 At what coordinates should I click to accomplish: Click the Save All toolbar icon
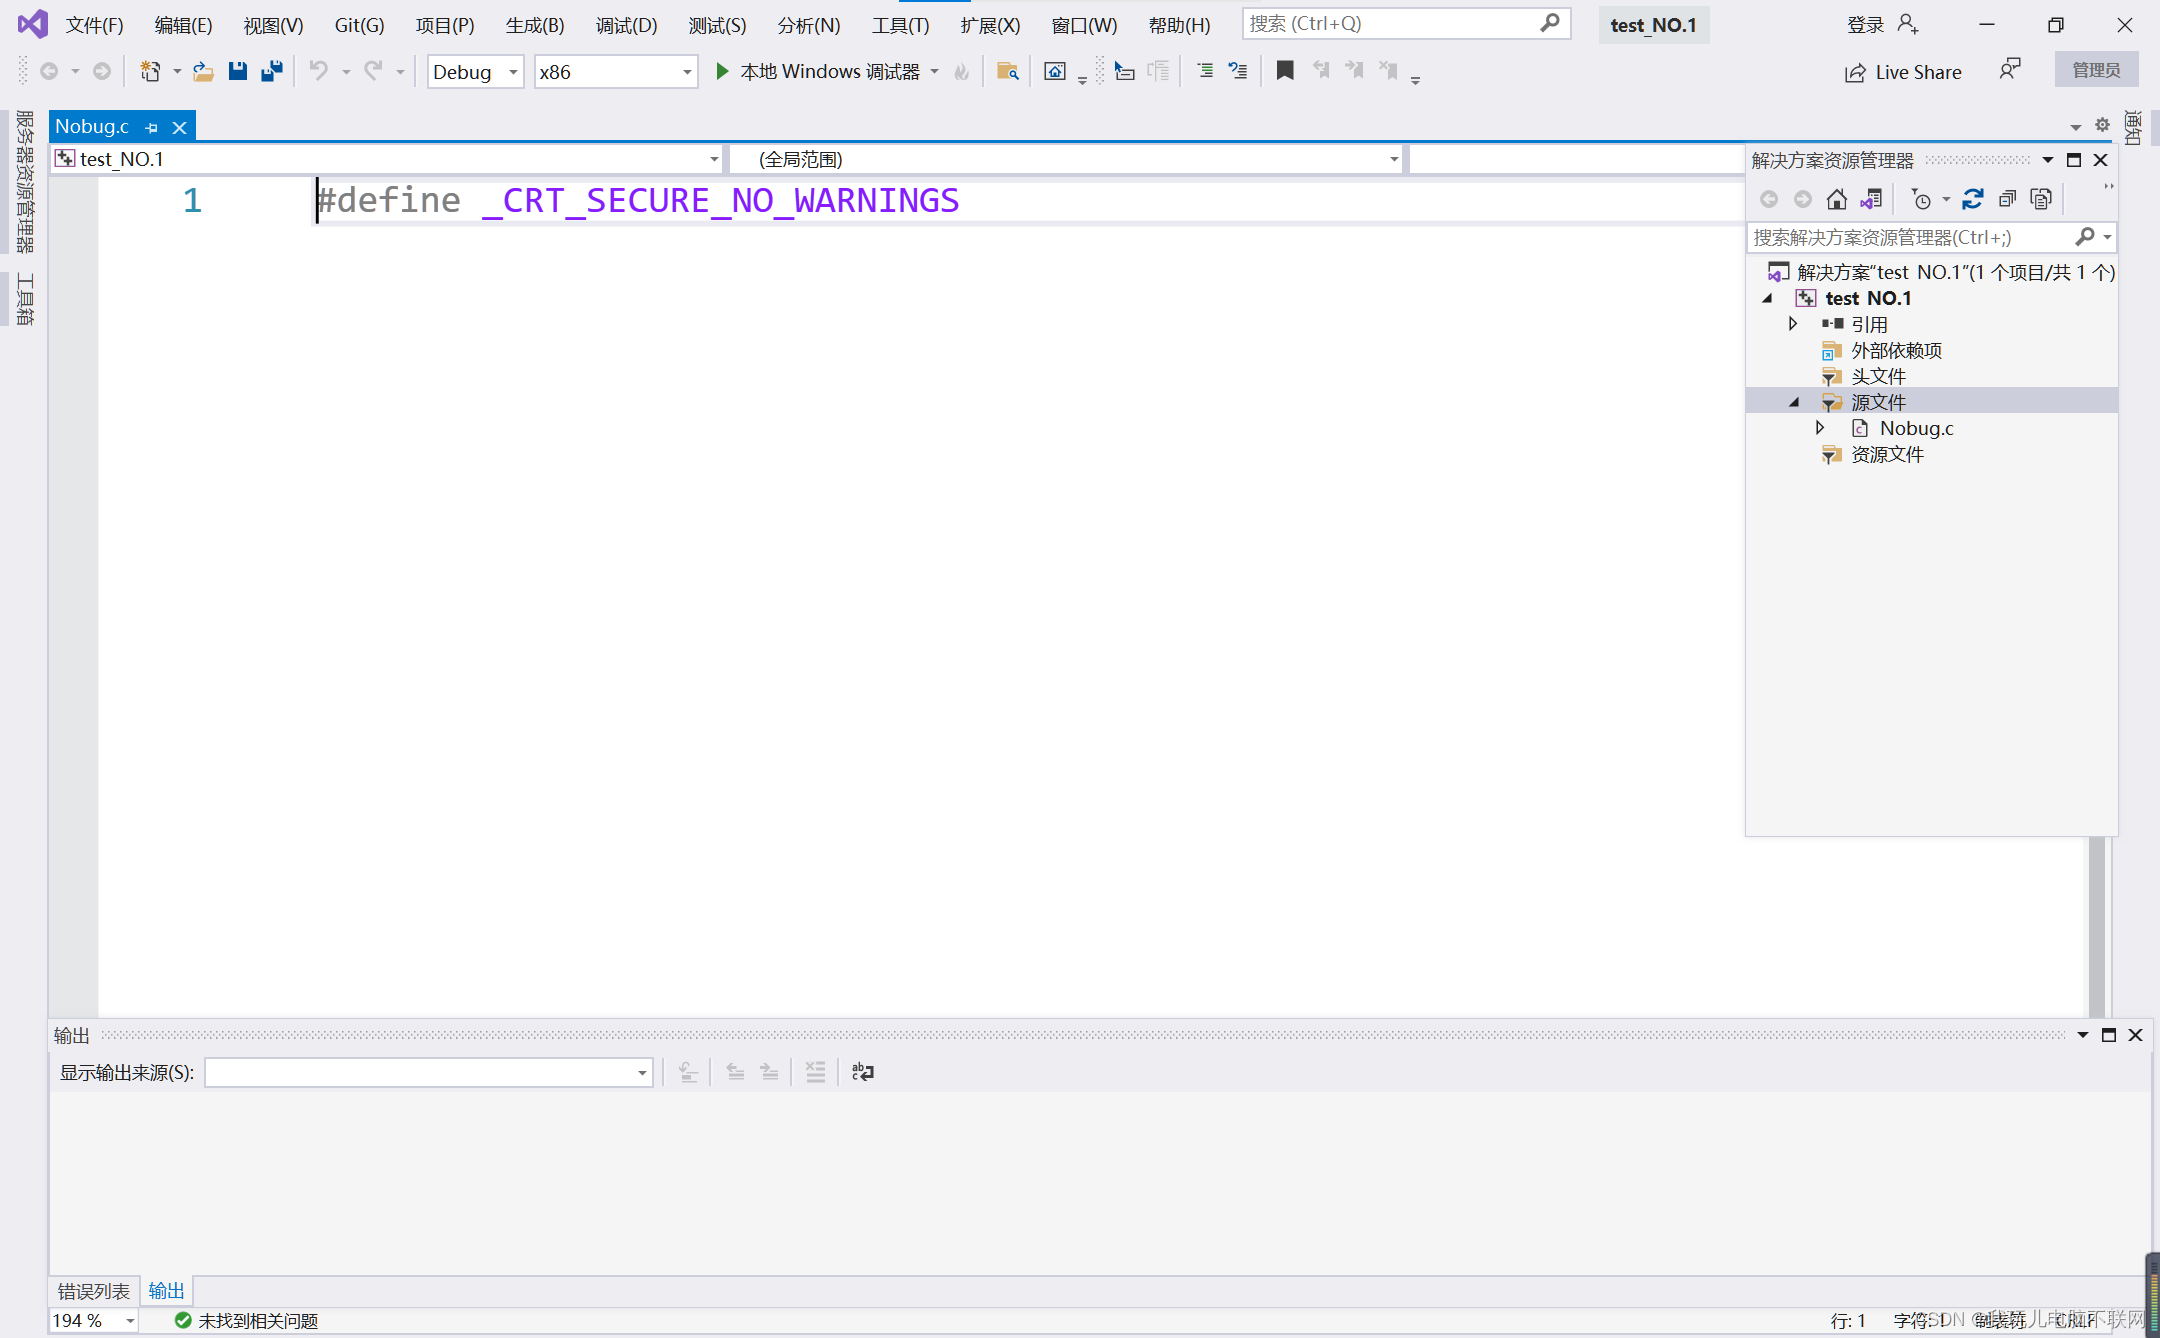coord(271,71)
